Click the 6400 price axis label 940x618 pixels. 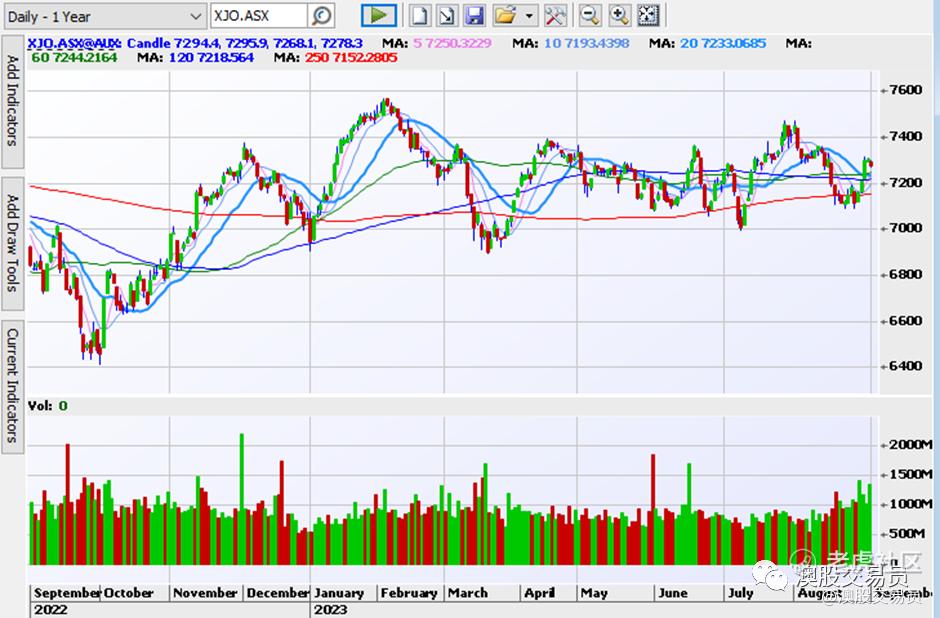905,366
